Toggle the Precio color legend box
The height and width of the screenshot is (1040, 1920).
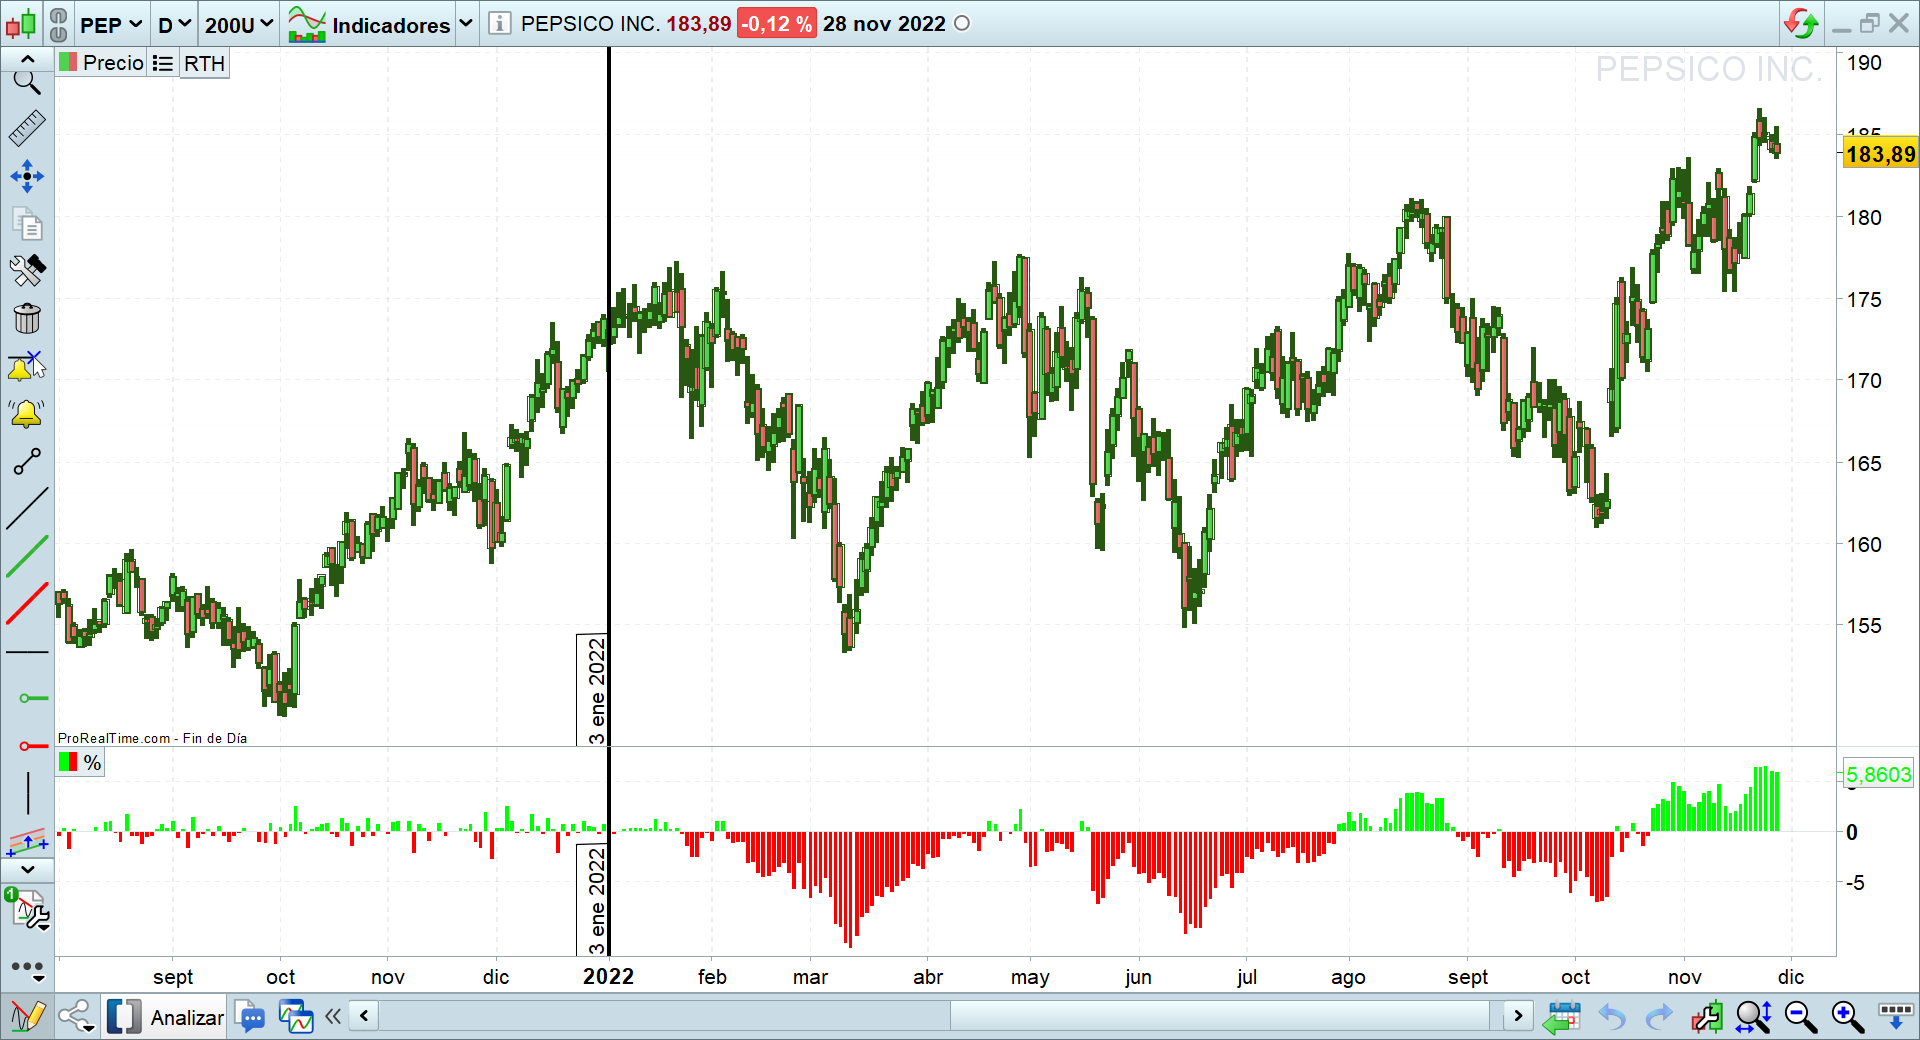68,62
